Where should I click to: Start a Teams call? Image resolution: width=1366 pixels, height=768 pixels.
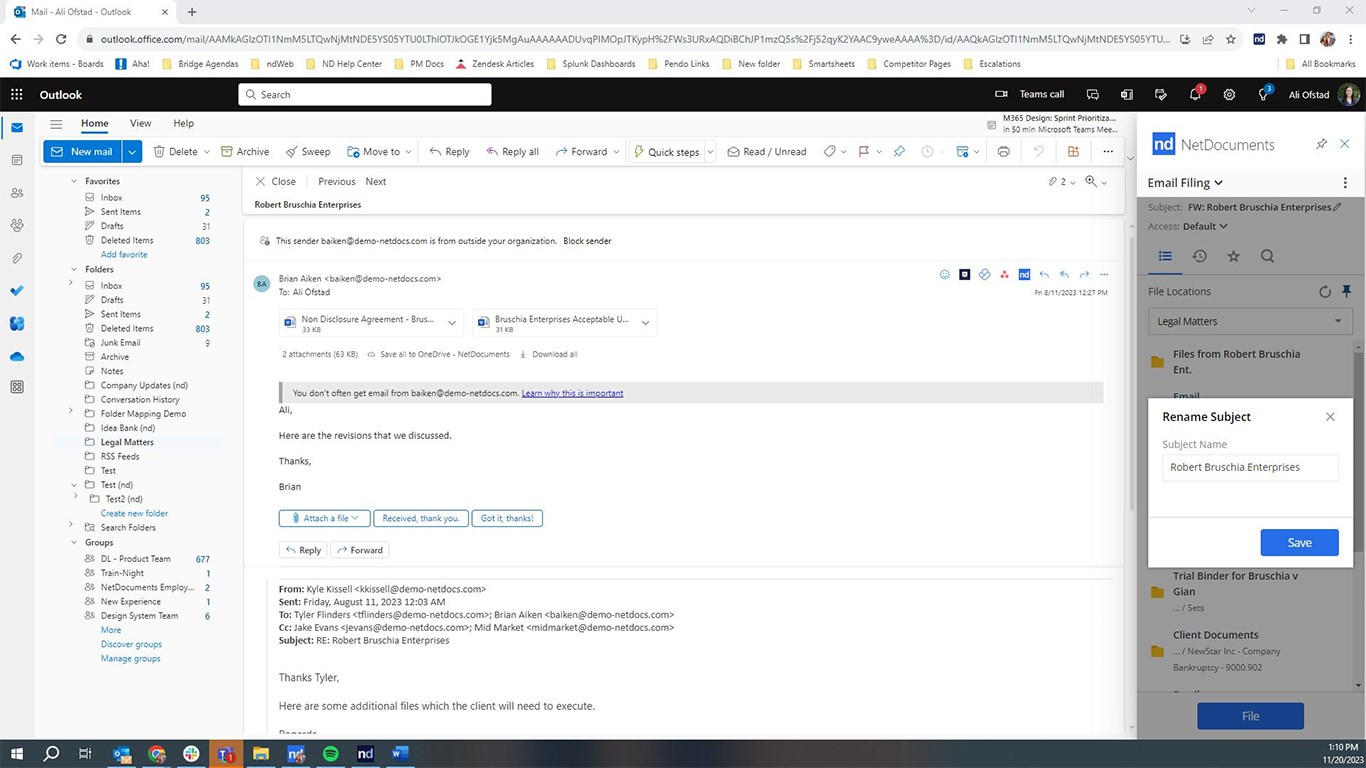(1031, 94)
